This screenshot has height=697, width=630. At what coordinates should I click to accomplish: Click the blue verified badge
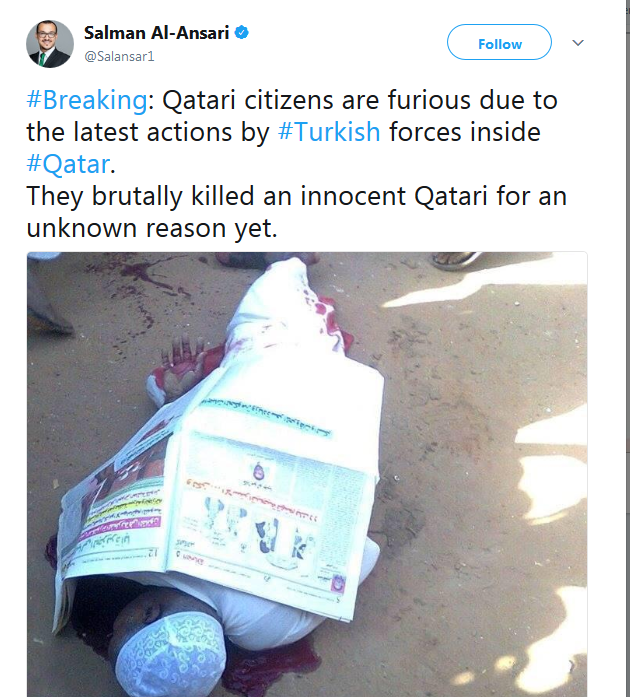tap(241, 32)
